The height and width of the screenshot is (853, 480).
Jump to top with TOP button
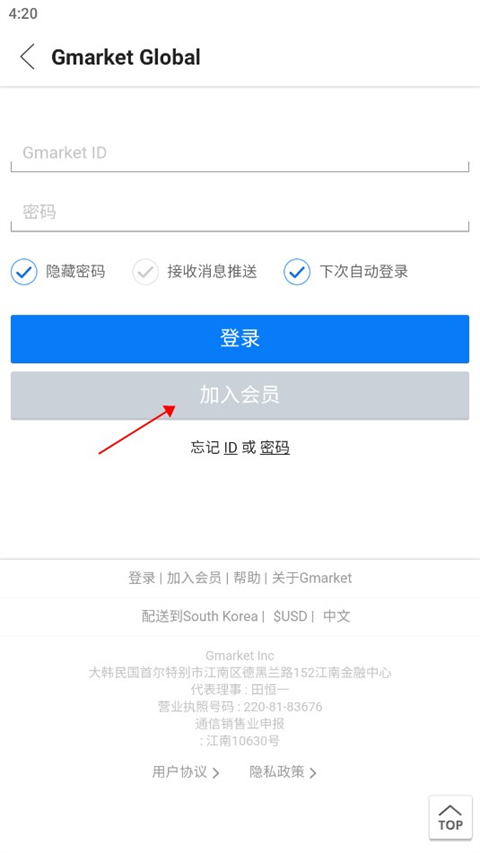tap(450, 818)
